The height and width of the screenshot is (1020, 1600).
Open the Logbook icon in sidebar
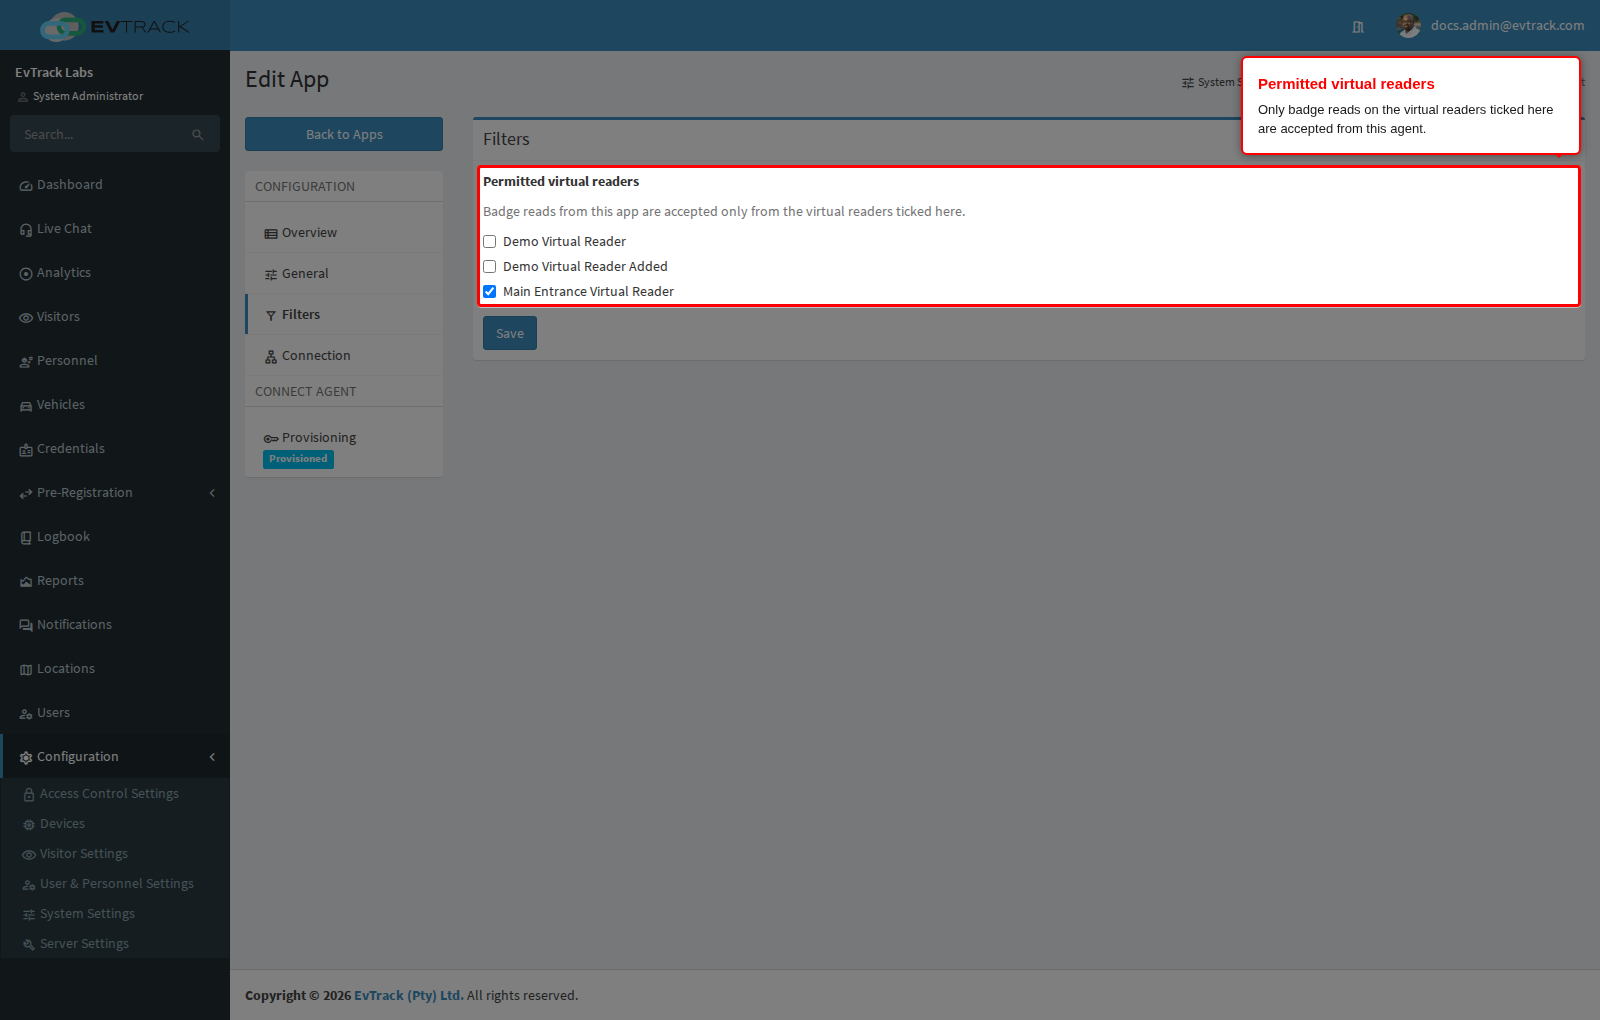[26, 538]
